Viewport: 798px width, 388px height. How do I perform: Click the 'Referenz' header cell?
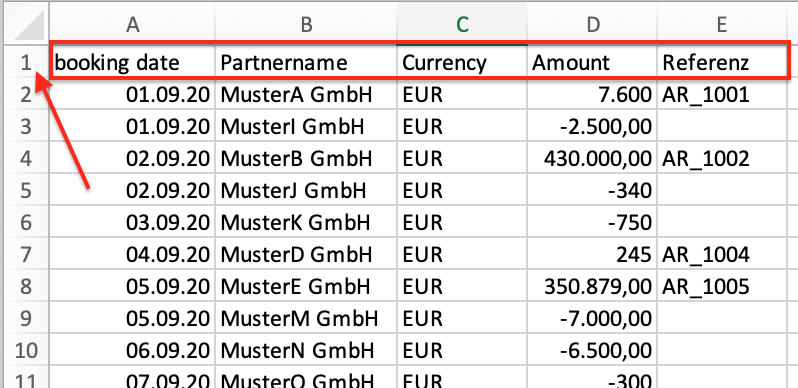tap(722, 63)
